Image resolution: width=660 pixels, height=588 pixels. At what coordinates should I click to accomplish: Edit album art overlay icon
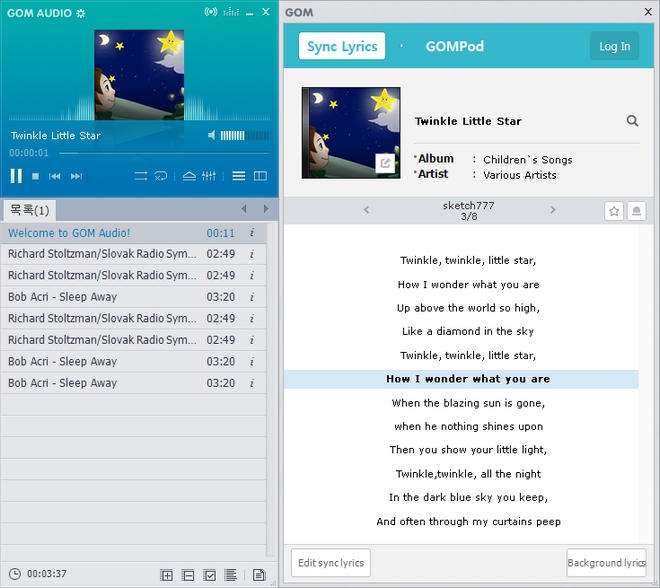click(x=385, y=163)
